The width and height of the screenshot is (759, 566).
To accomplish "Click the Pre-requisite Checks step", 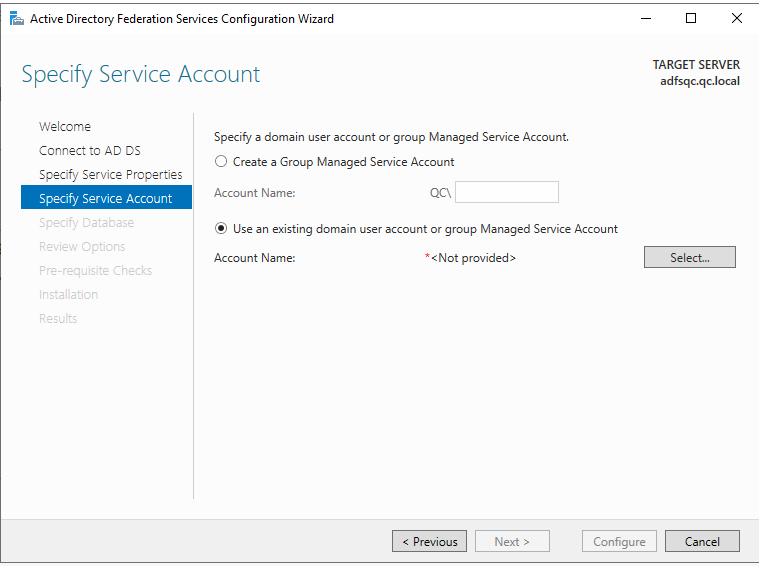I will pyautogui.click(x=95, y=271).
